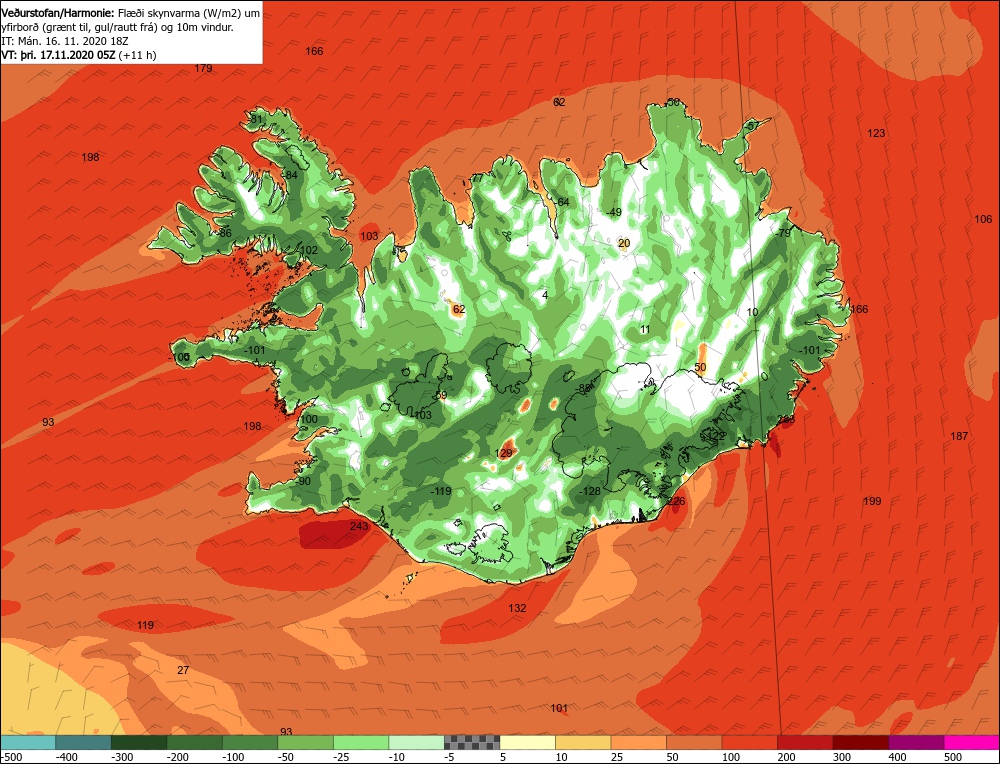
Task: Click the value 27 in the southwest sea
Action: [x=183, y=670]
